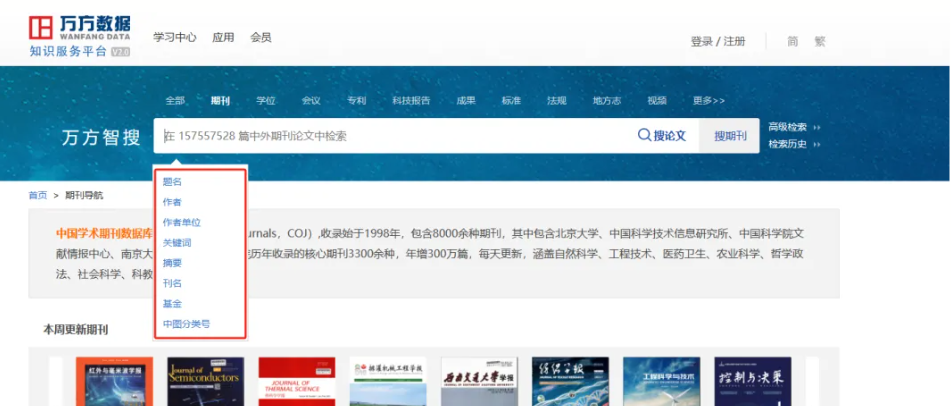
Task: Choose 基金 from field dropdown
Action: click(x=172, y=303)
